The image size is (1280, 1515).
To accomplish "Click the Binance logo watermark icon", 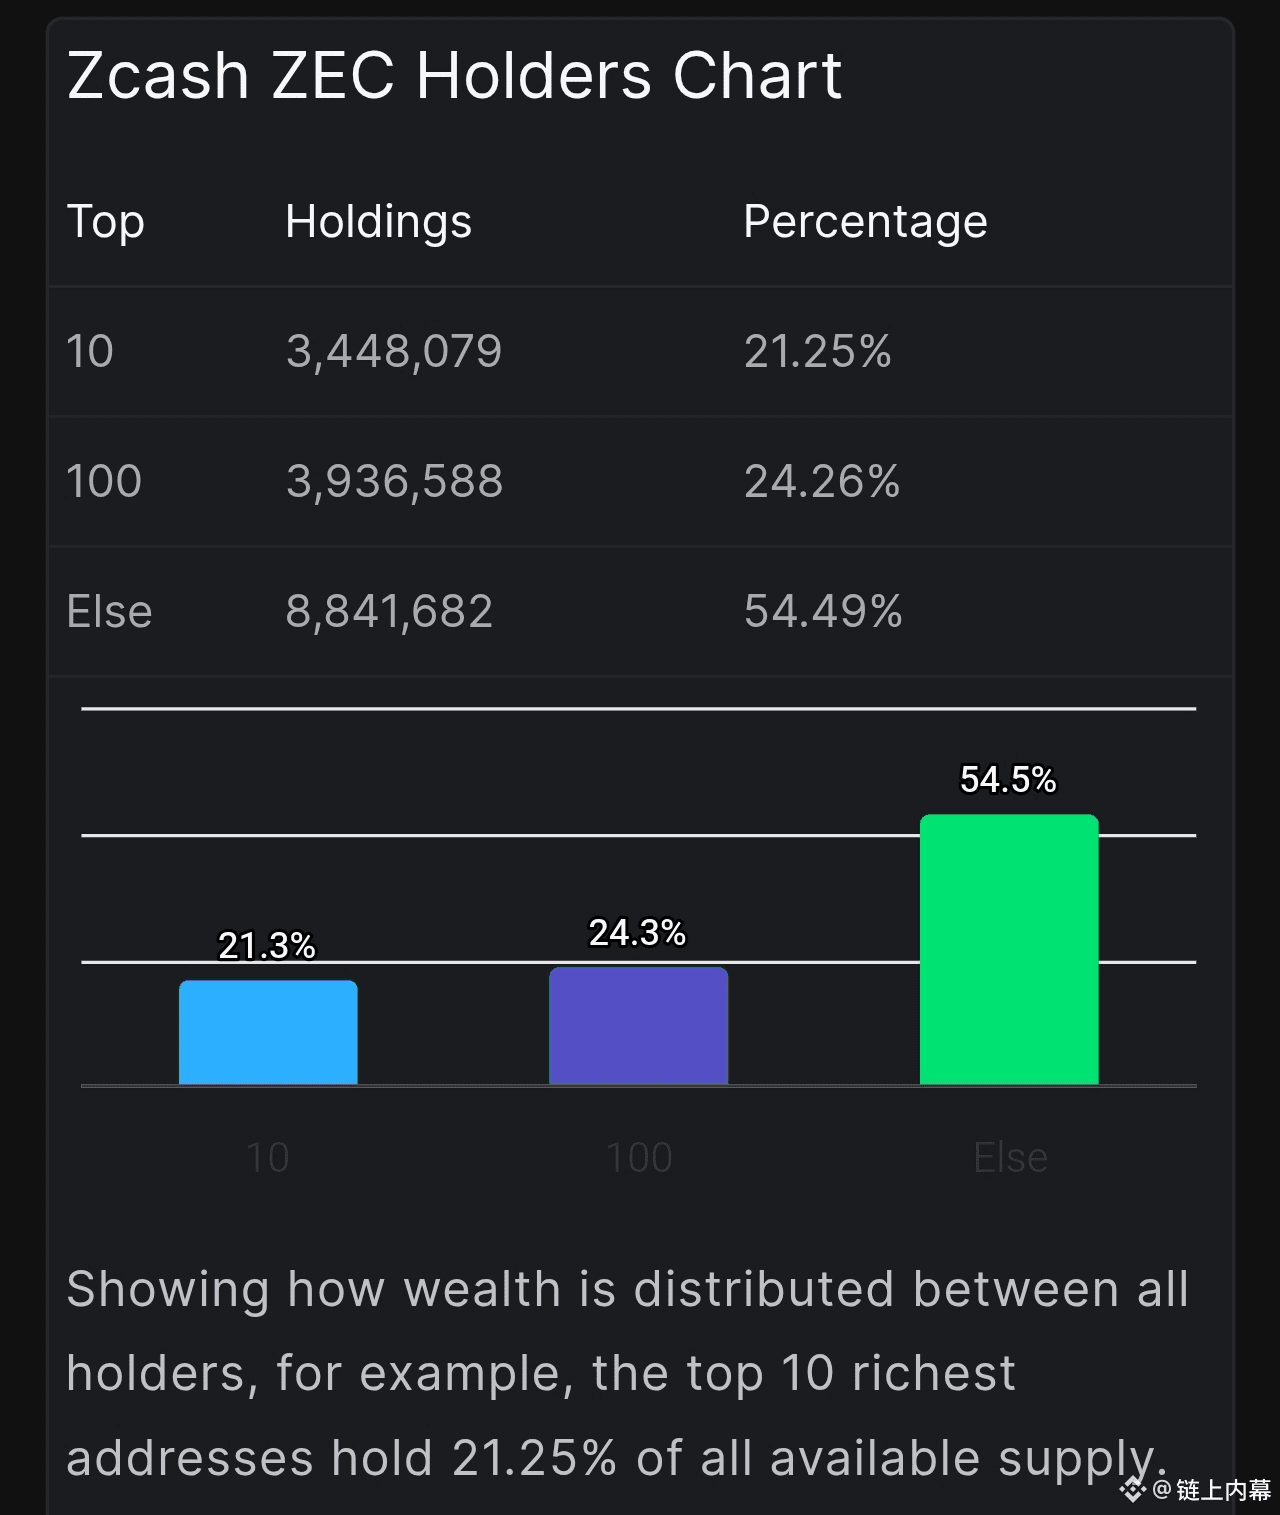I will pos(1132,1491).
